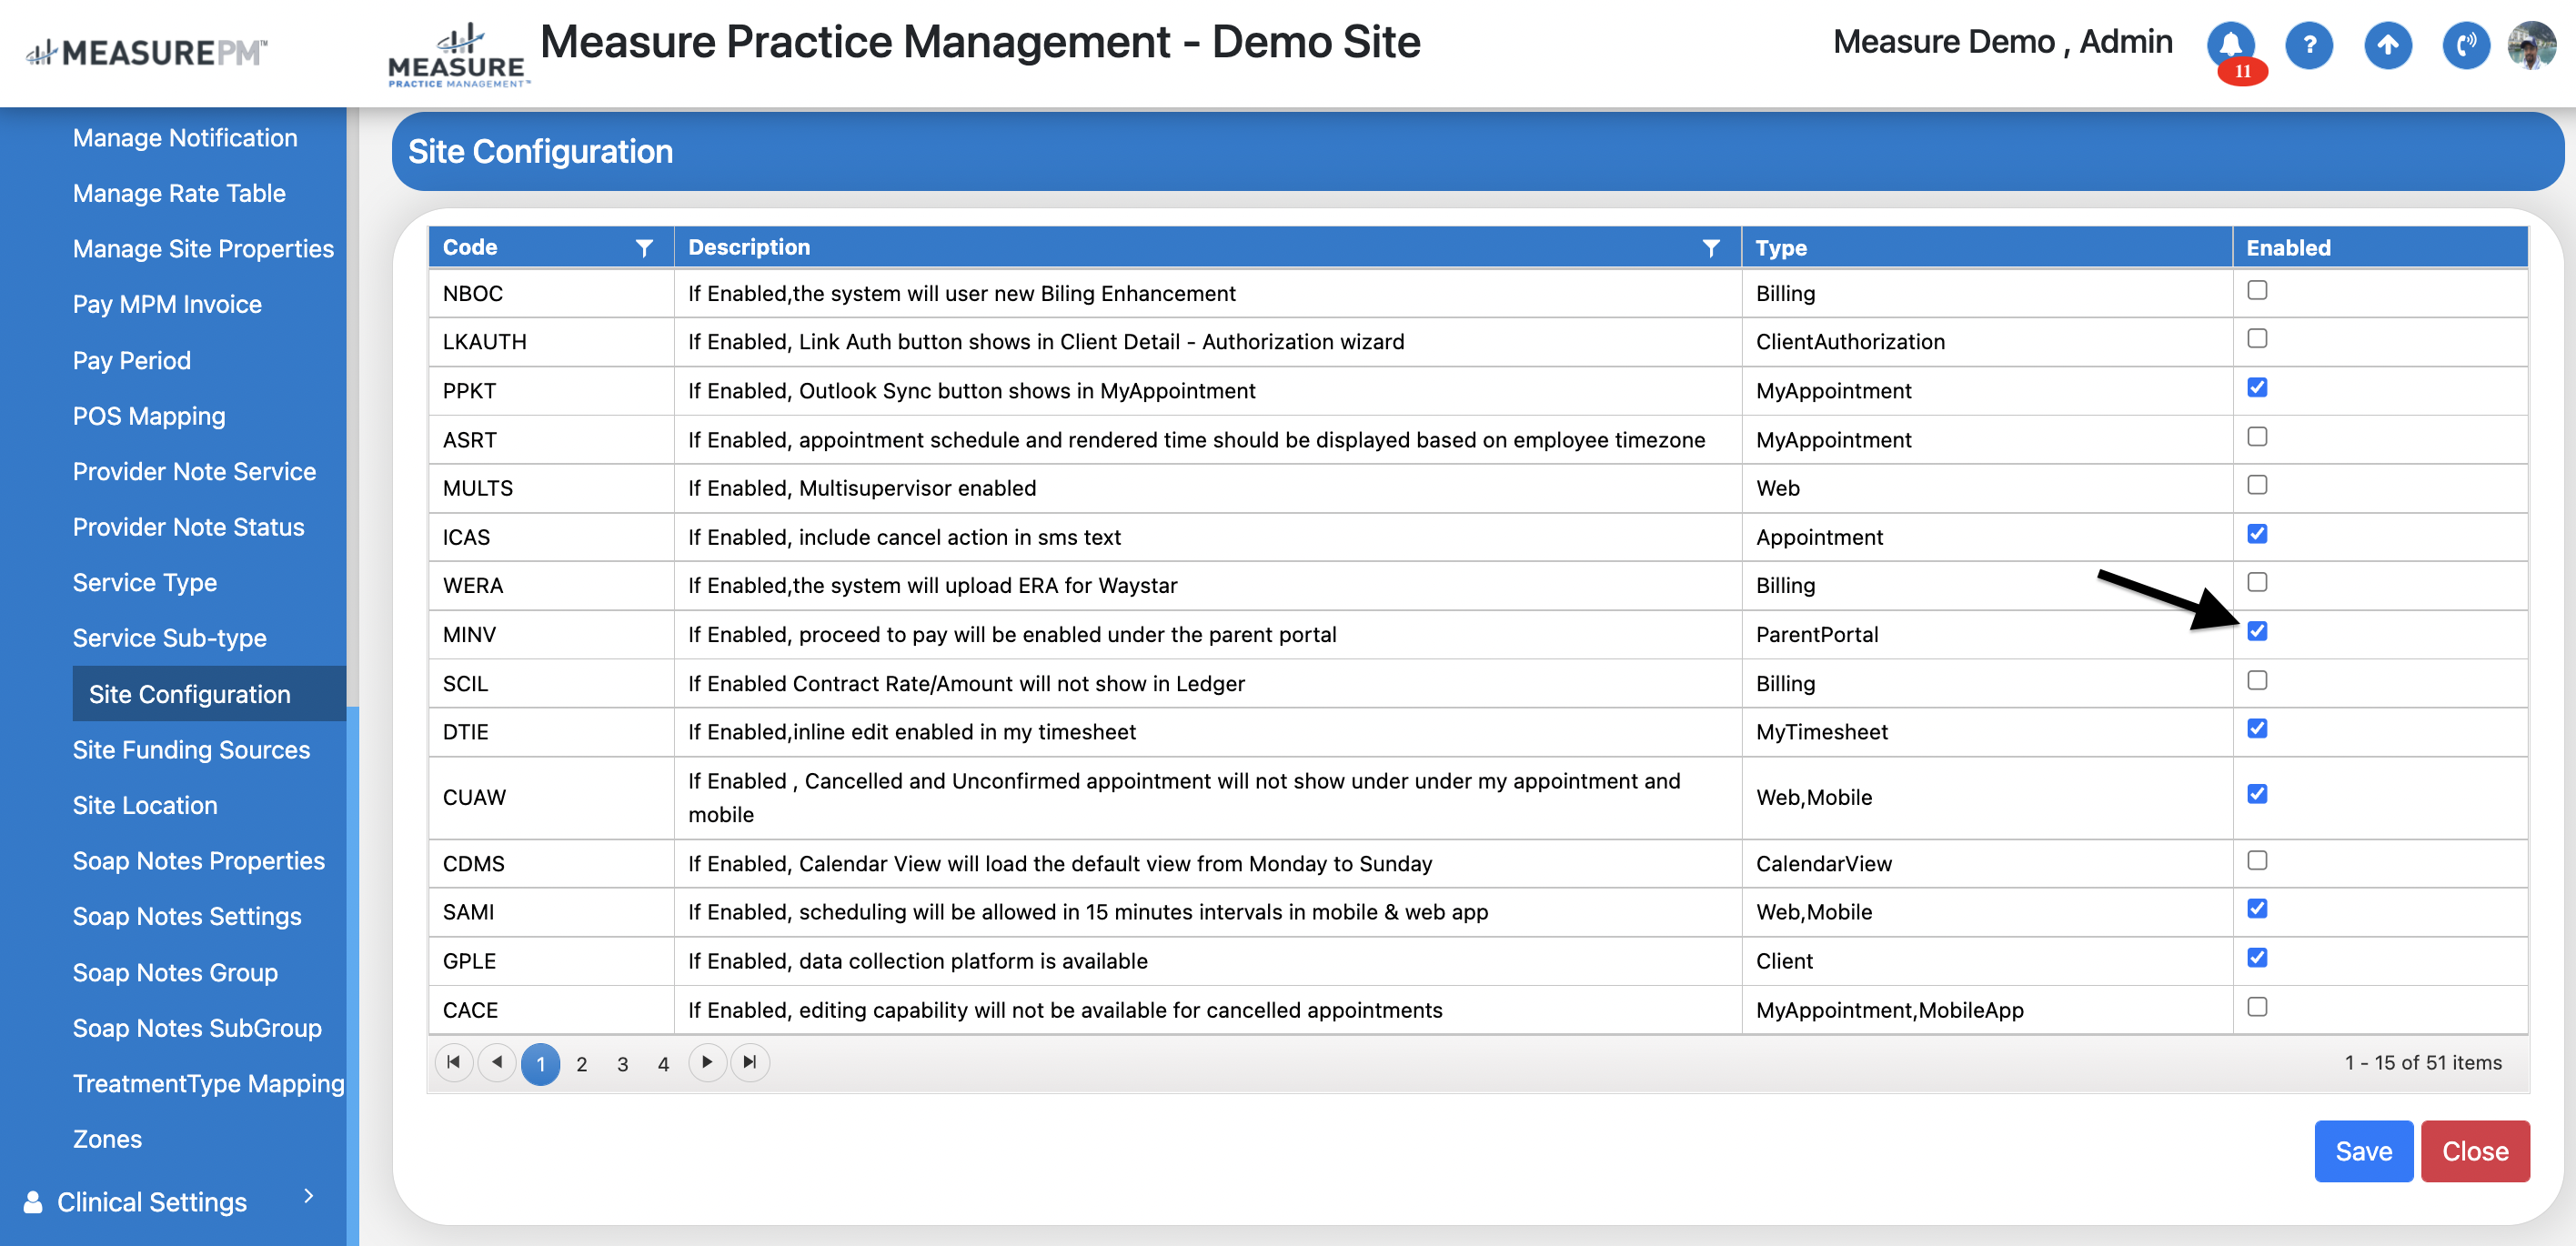Open the user profile avatar

tap(2531, 45)
